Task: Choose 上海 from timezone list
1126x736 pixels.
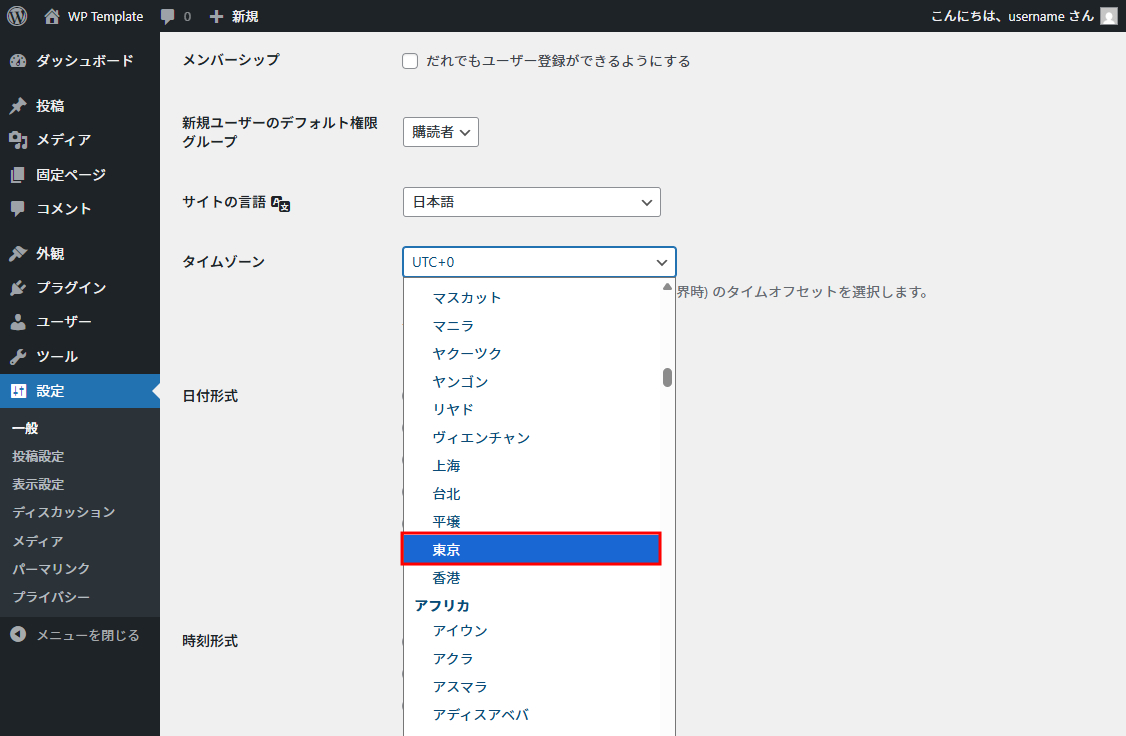Action: pos(531,465)
